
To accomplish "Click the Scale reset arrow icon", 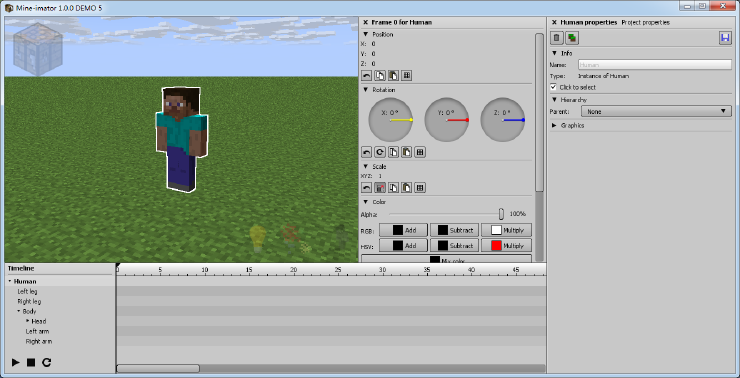I will [x=366, y=188].
